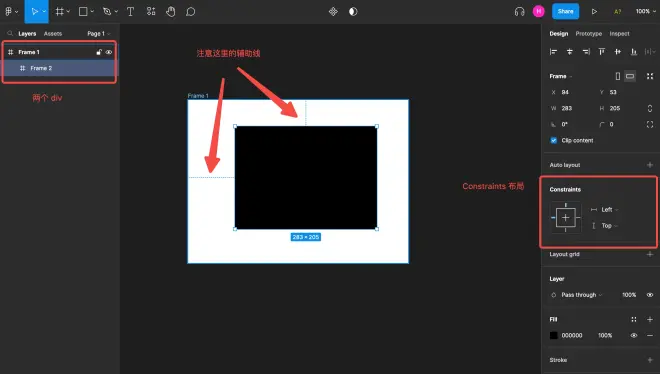Click the Resize to fit icon
This screenshot has height=374, width=660.
point(650,76)
